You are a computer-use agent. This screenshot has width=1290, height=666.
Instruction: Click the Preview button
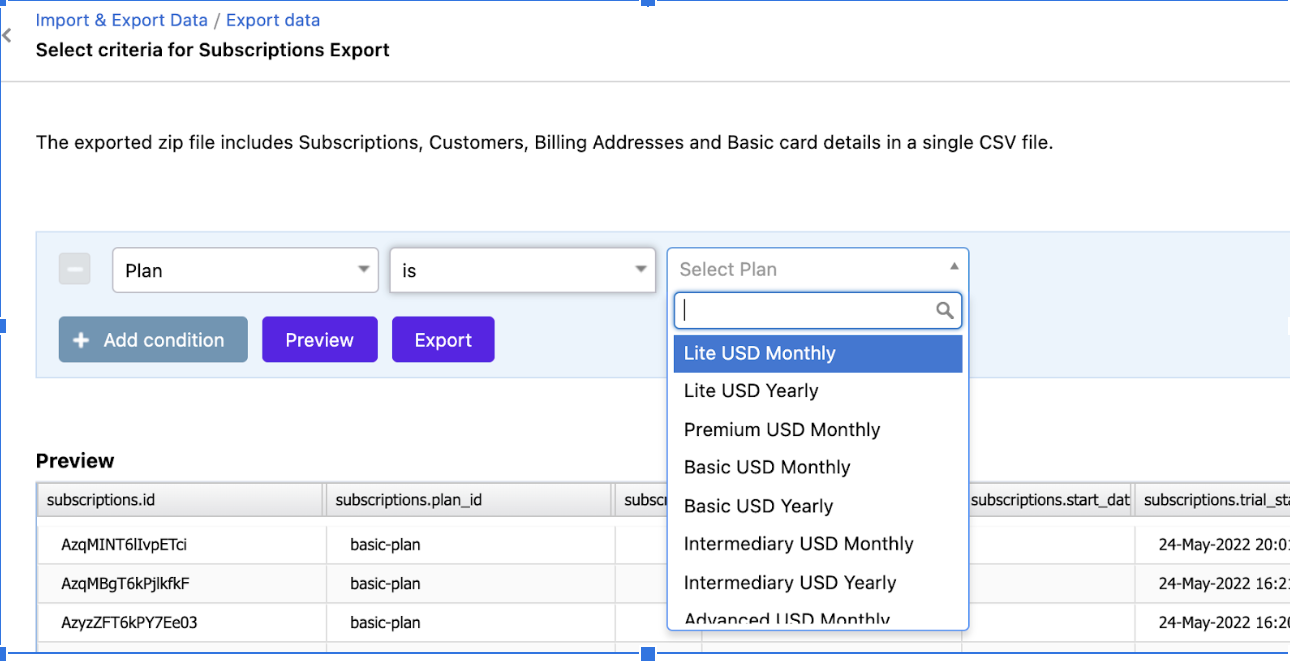coord(319,340)
